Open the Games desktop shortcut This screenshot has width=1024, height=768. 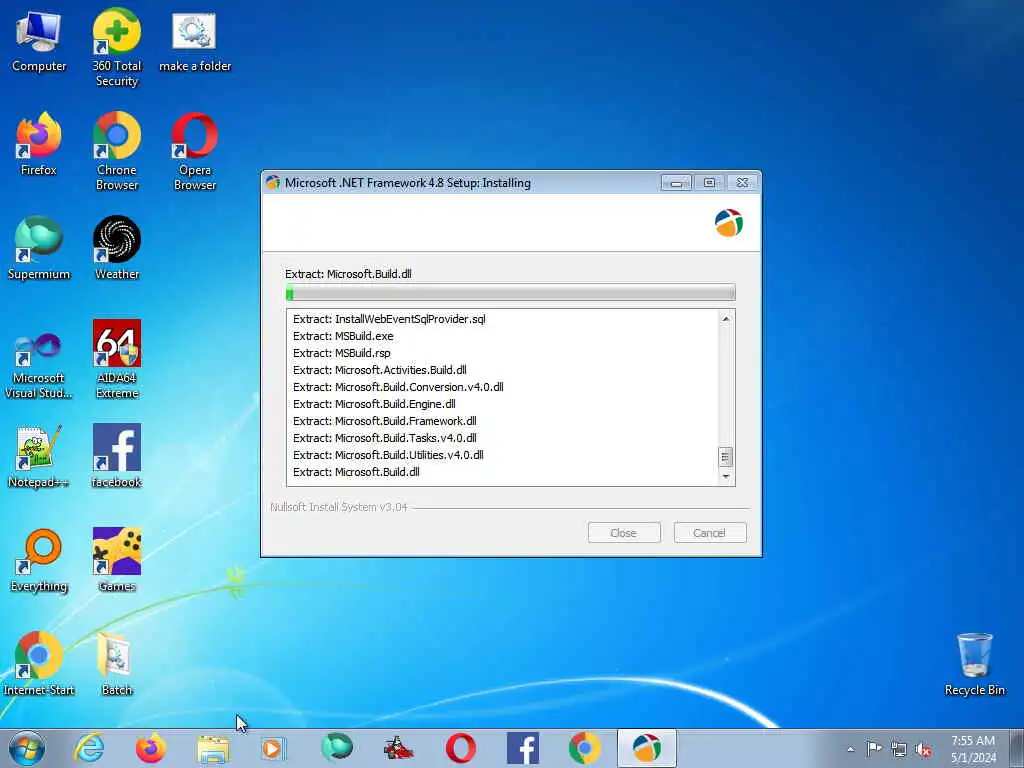click(x=117, y=560)
